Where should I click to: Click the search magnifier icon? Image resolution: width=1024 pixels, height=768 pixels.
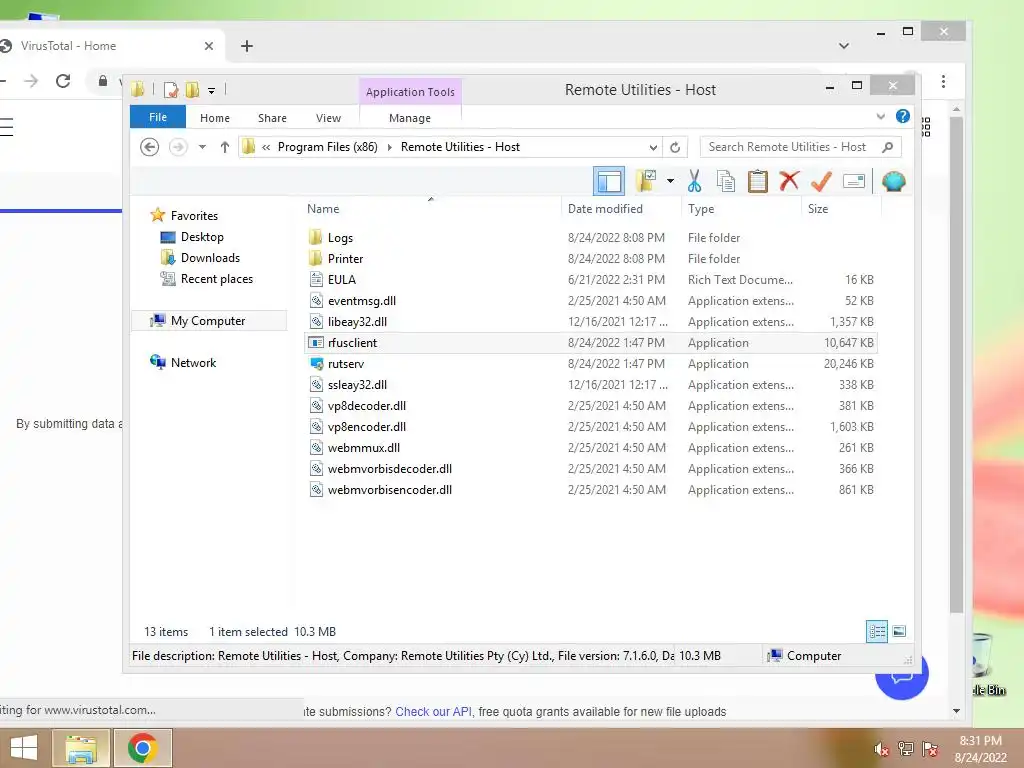coord(888,147)
